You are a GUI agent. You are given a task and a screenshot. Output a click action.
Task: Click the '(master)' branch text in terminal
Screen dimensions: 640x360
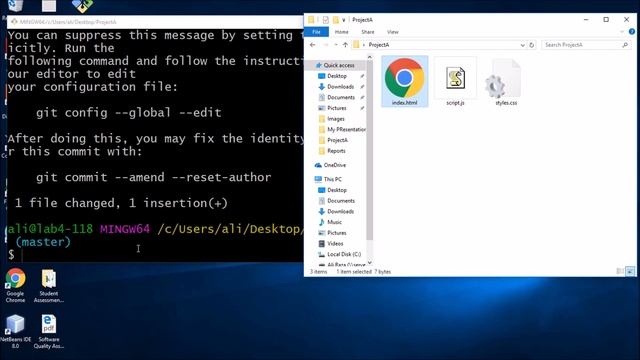coord(43,242)
